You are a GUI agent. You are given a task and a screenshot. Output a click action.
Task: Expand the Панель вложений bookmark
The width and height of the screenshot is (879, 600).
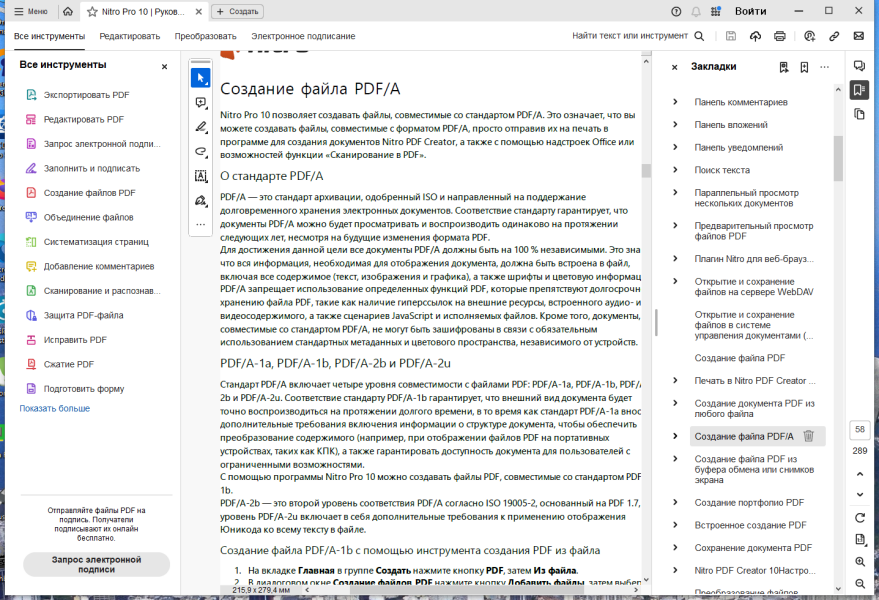coord(675,124)
